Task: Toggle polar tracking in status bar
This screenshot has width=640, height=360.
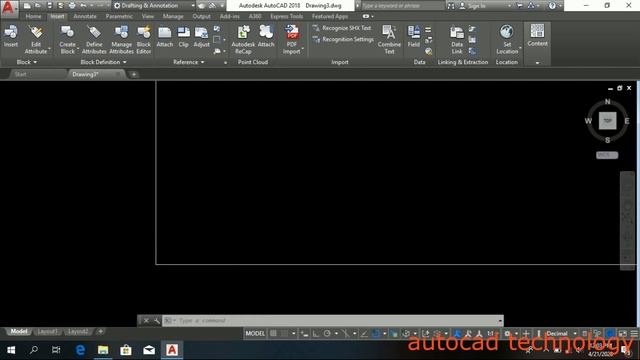Action: [x=327, y=333]
